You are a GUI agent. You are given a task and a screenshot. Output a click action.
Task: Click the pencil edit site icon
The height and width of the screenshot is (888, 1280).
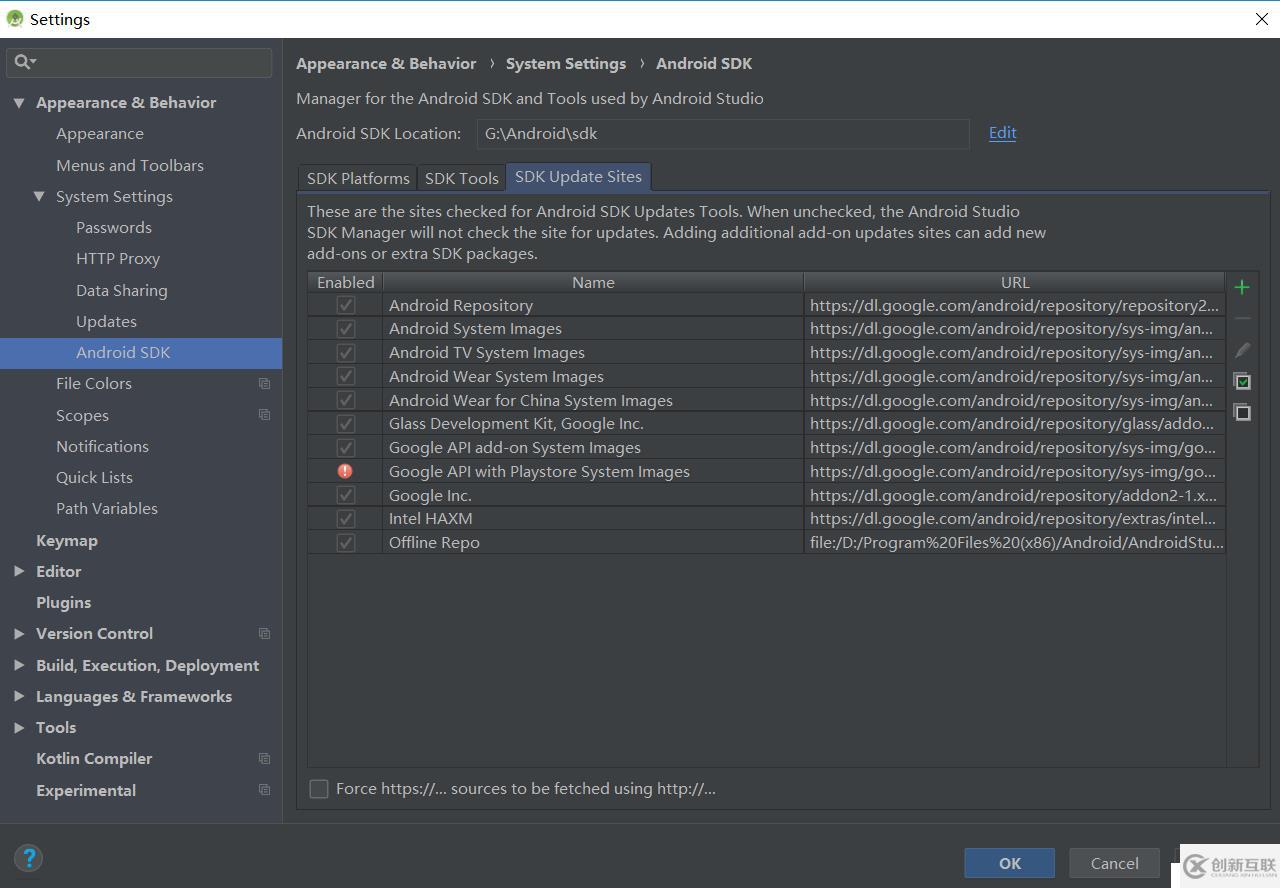tap(1241, 350)
